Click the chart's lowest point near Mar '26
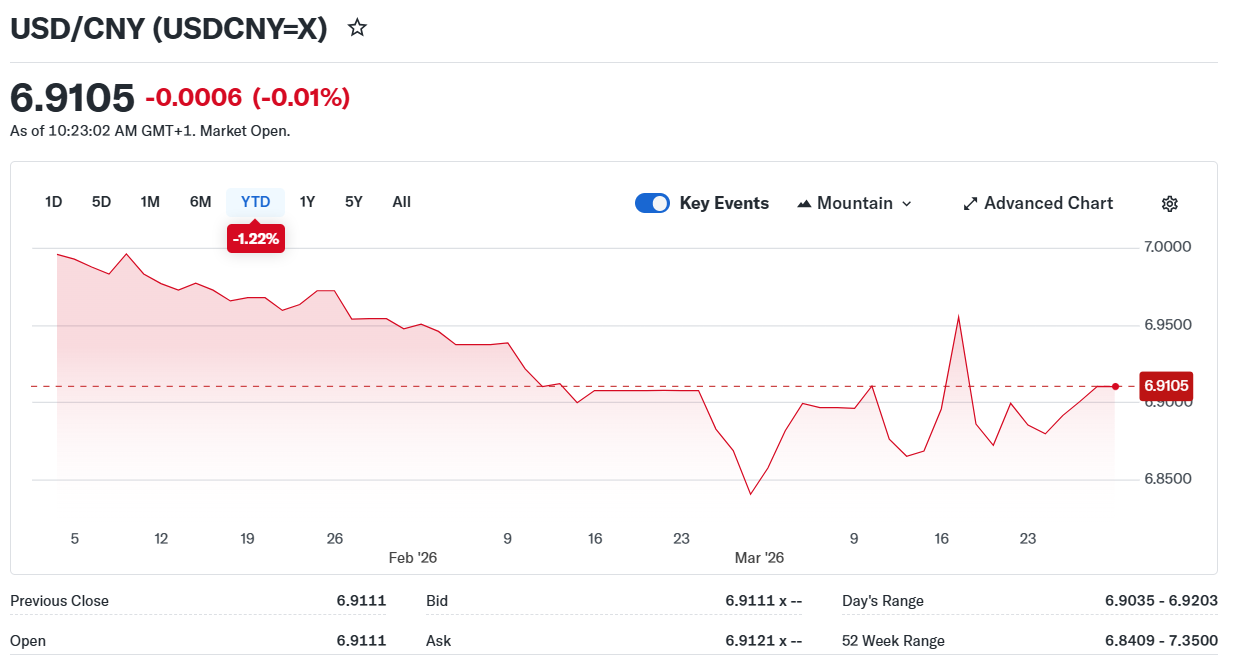 (x=750, y=493)
